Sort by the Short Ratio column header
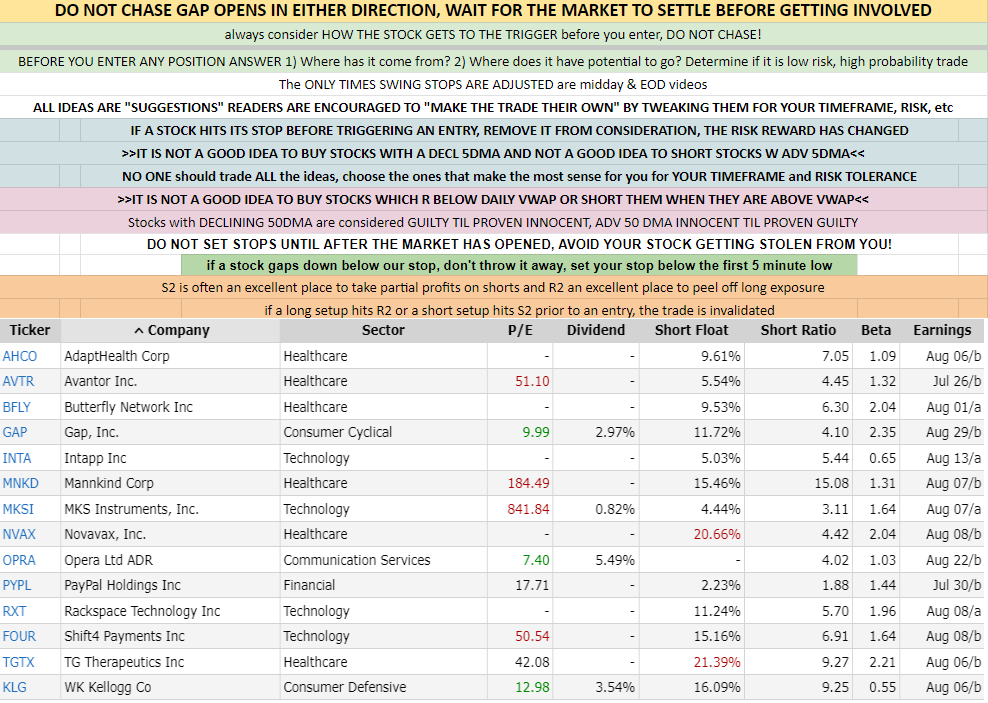 [x=798, y=330]
